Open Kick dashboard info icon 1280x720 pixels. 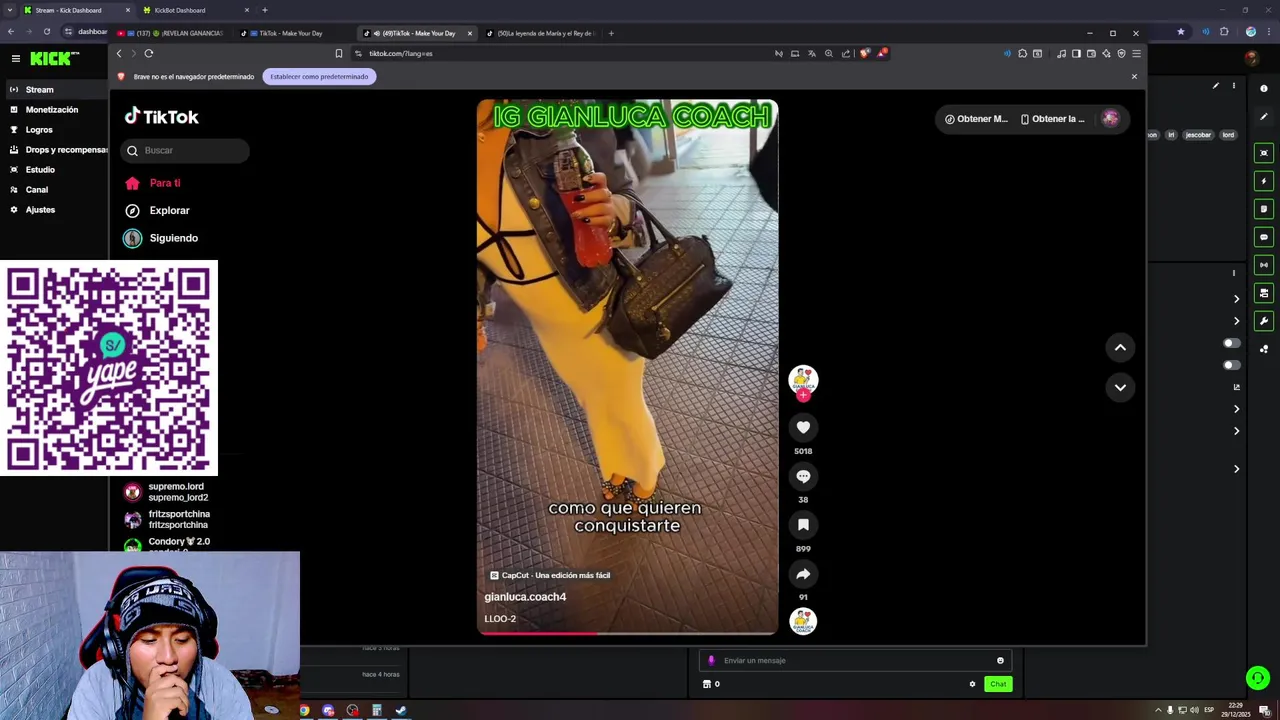point(1264,89)
